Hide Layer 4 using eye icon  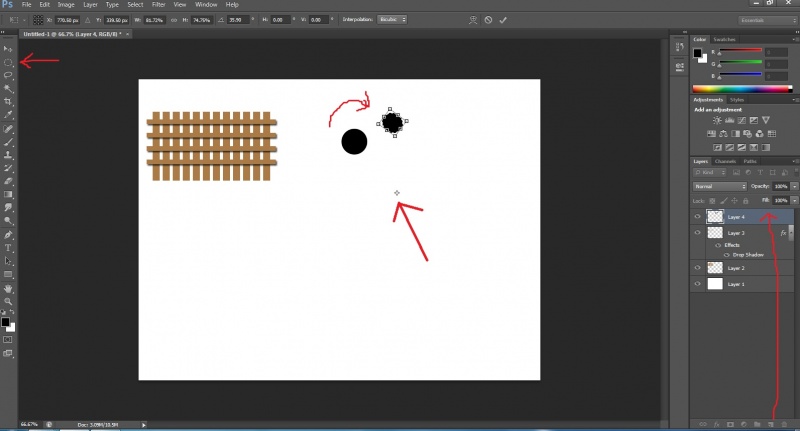click(698, 216)
